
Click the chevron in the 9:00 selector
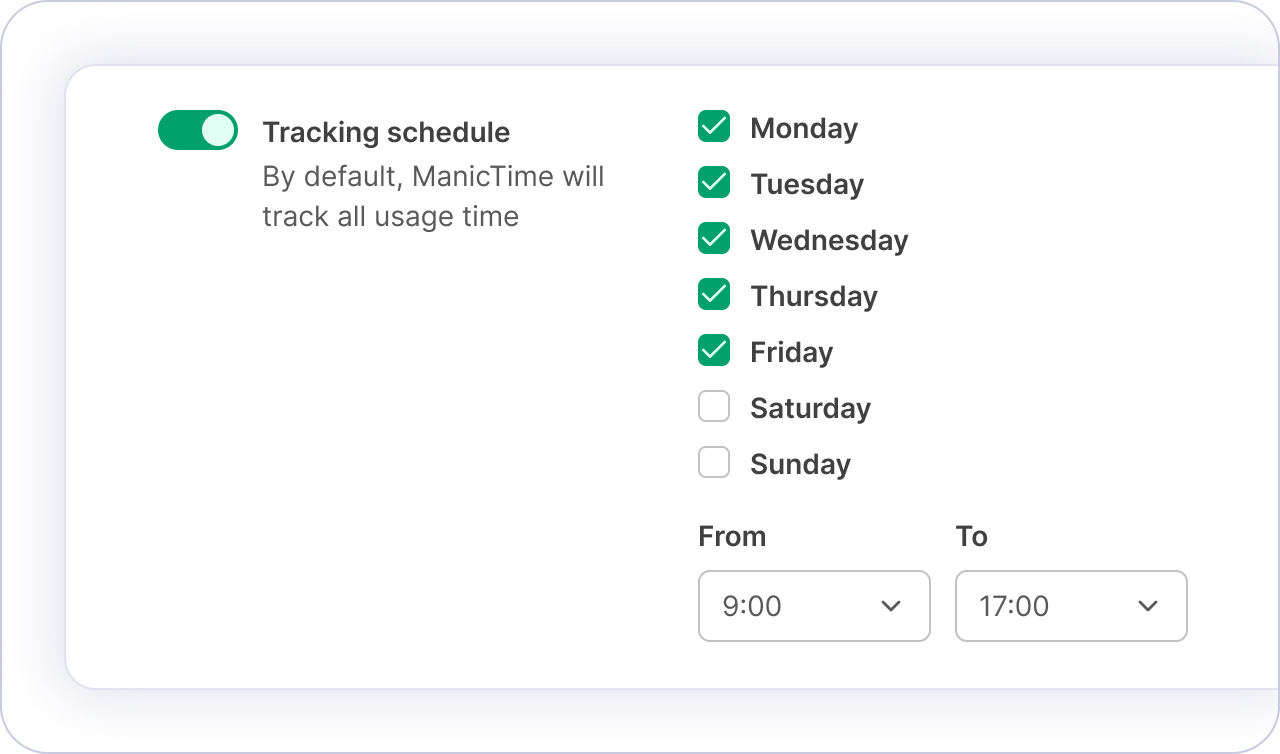tap(891, 606)
